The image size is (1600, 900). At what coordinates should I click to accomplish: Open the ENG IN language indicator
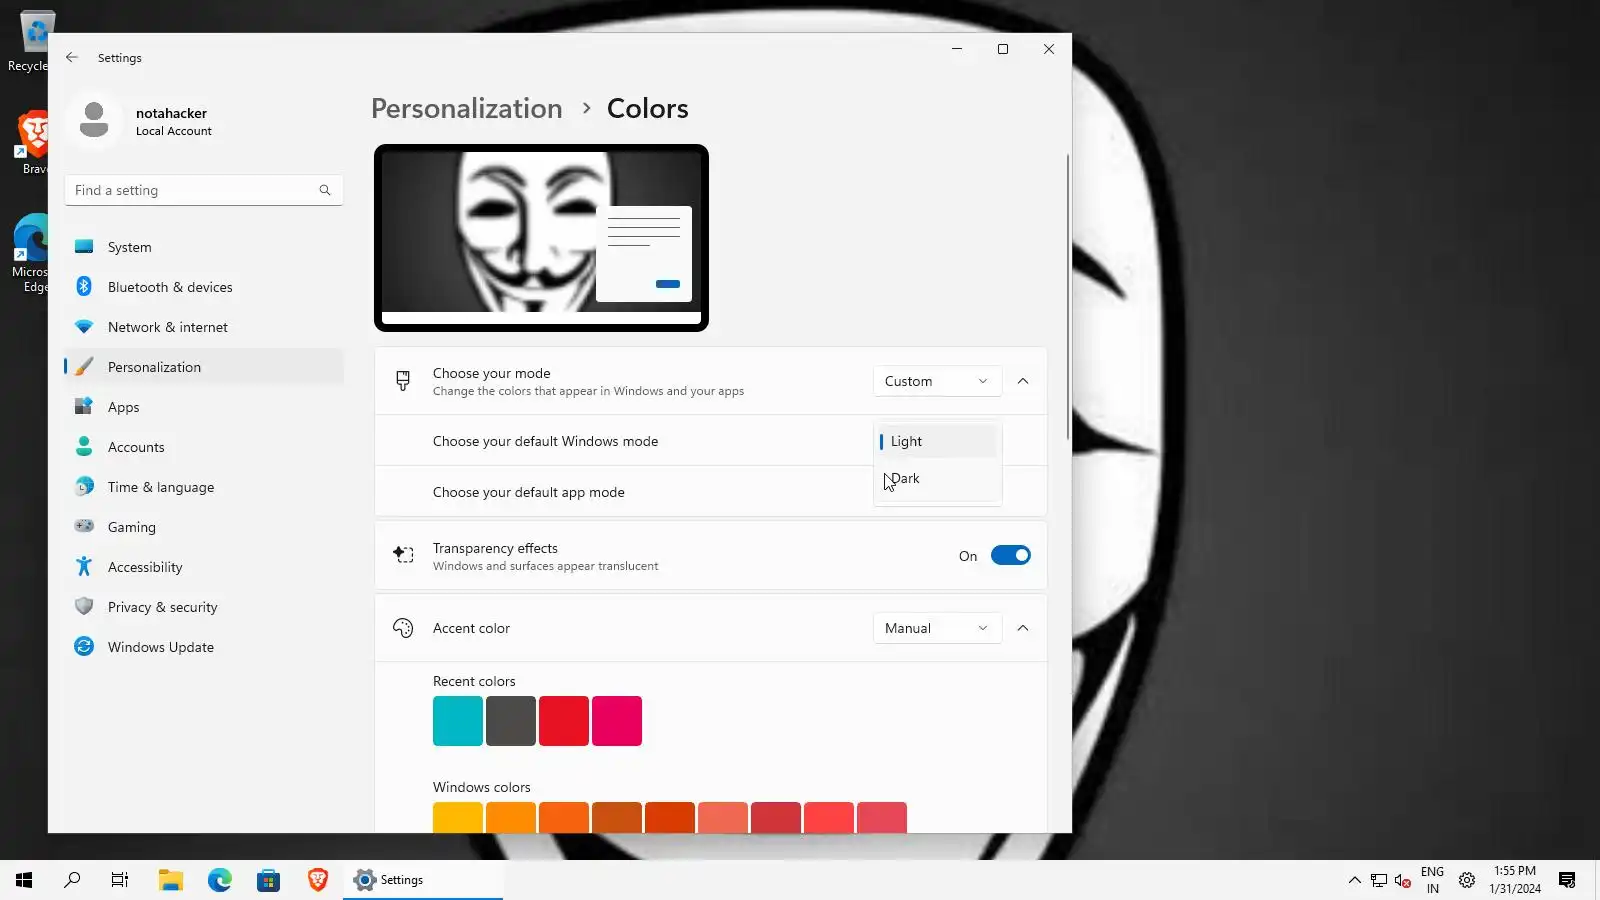pos(1432,880)
